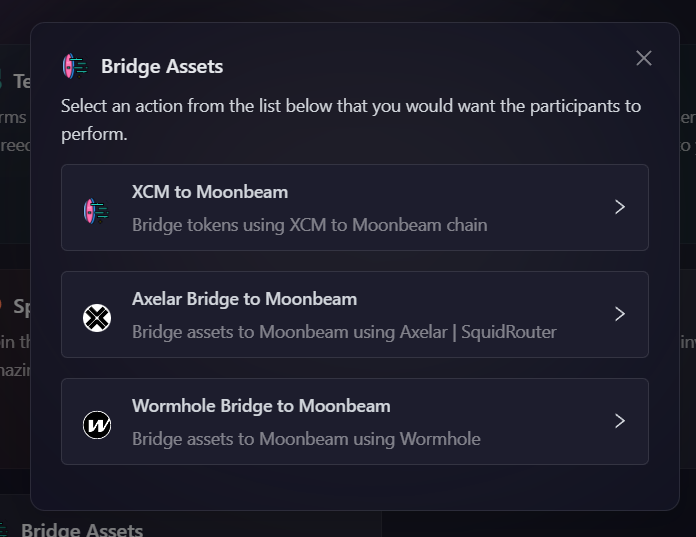Click the Bridge Assets header icon
The image size is (696, 537).
(75, 66)
